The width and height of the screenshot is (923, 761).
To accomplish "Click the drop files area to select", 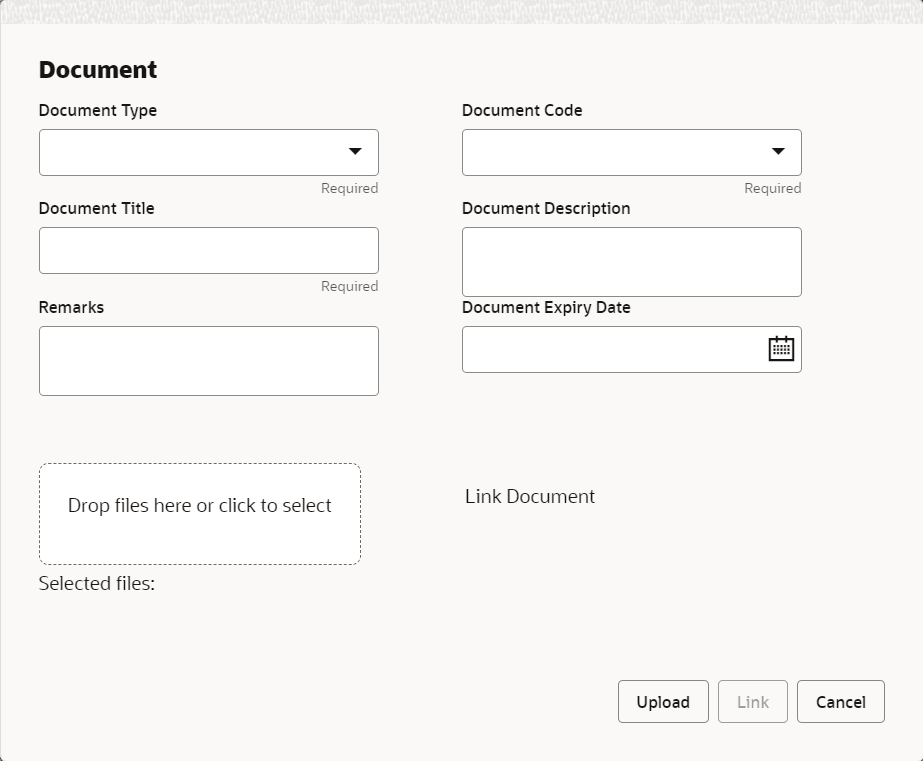I will coord(200,514).
